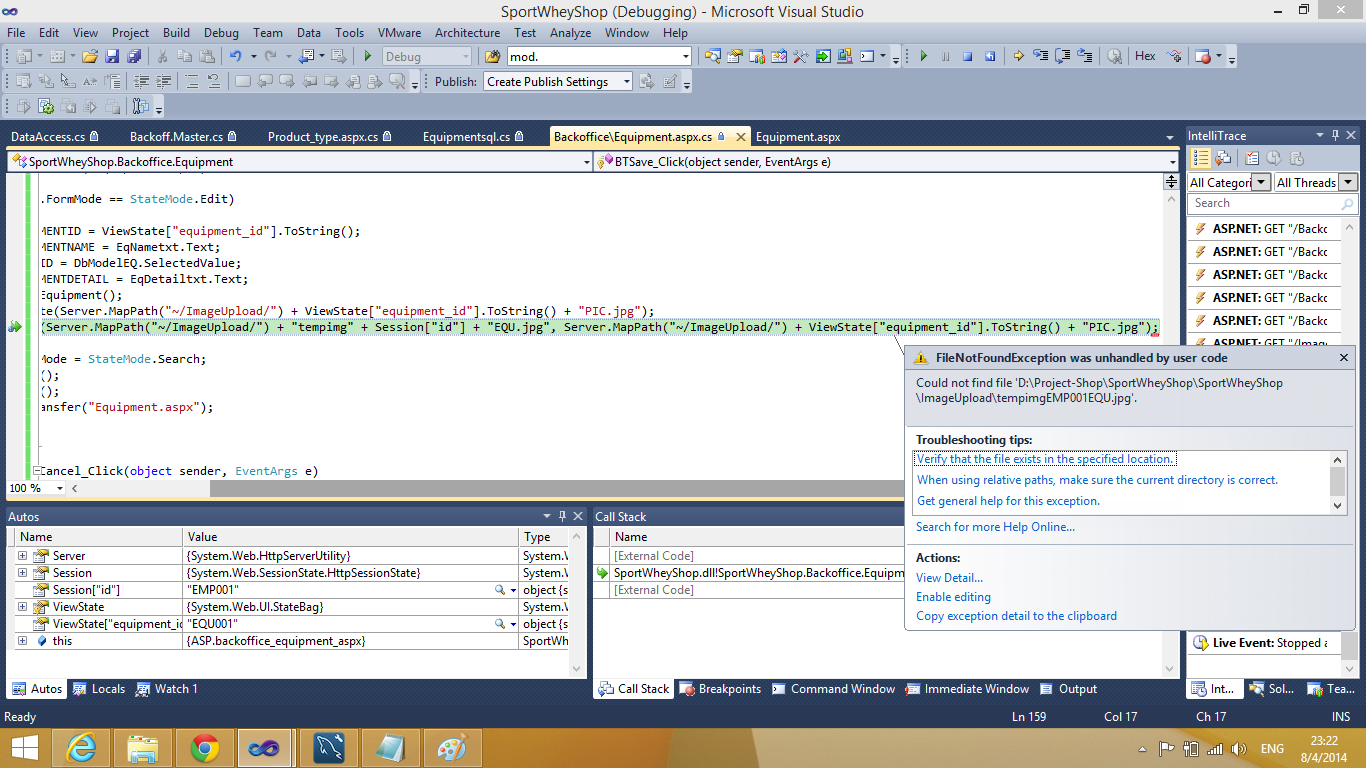The height and width of the screenshot is (768, 1366).
Task: Pin the IntelliTrace panel
Action: [x=1335, y=136]
